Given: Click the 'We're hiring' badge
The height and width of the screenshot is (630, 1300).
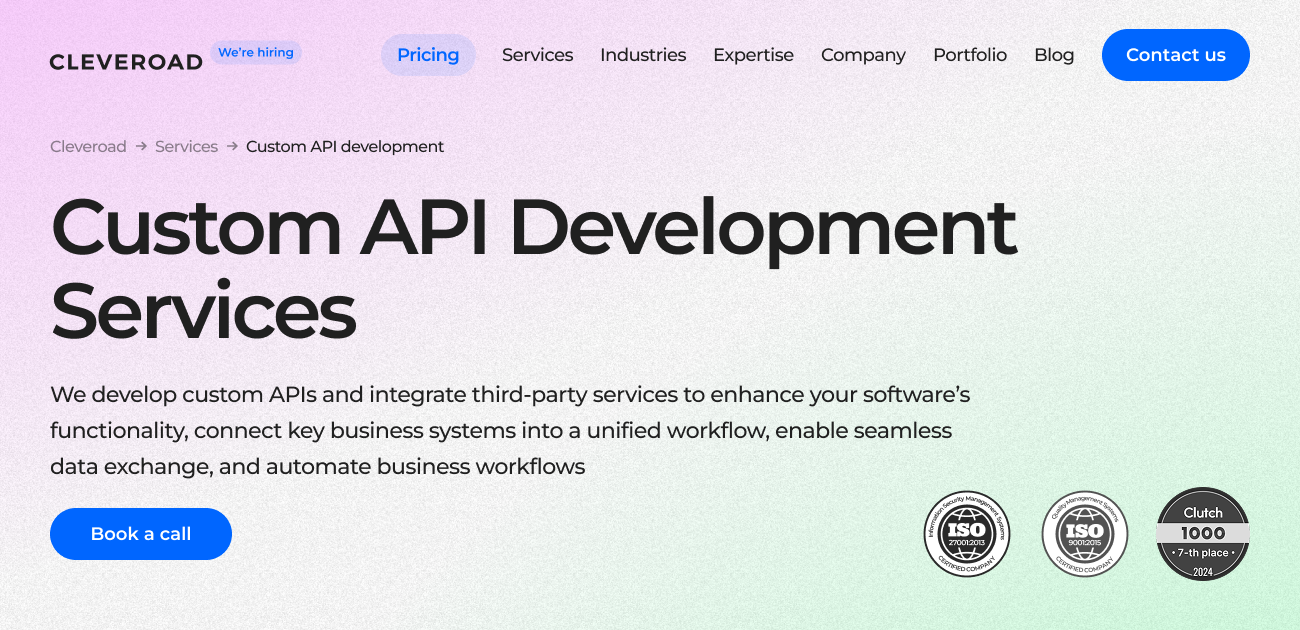Looking at the screenshot, I should pos(256,52).
